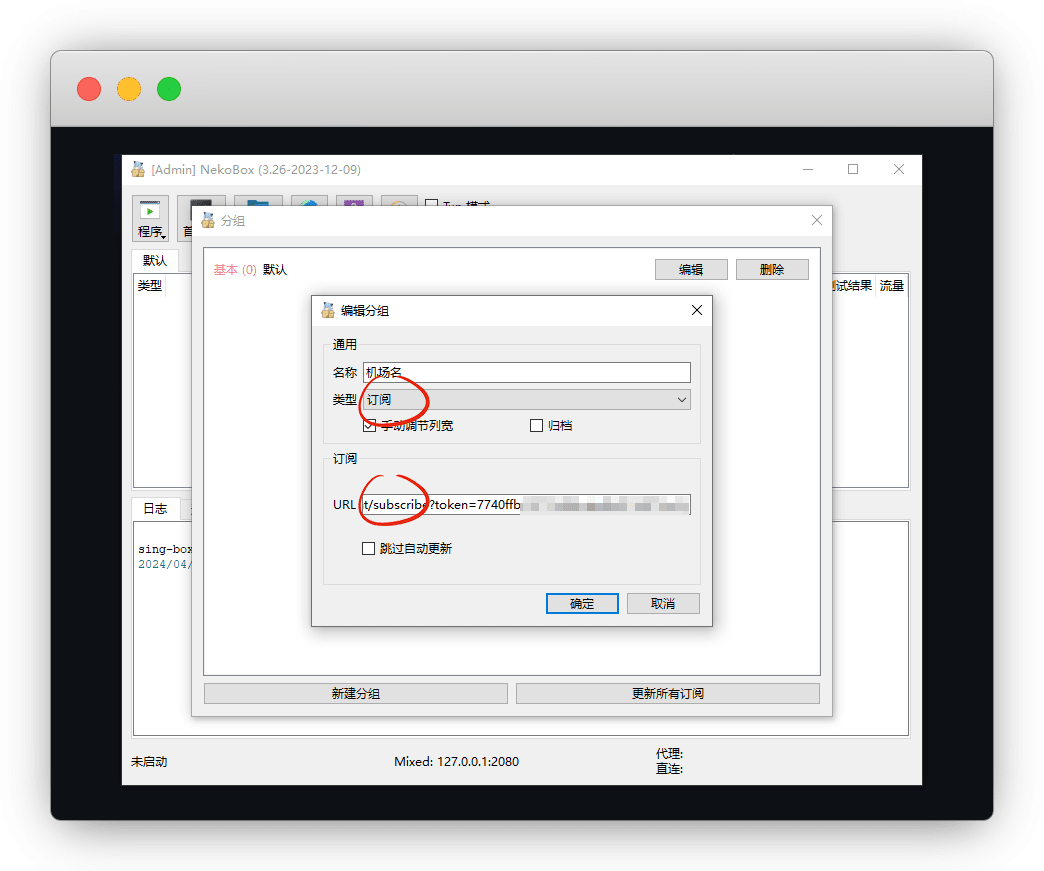This screenshot has height=871, width=1044.
Task: Click the 名称 text field
Action: 526,372
